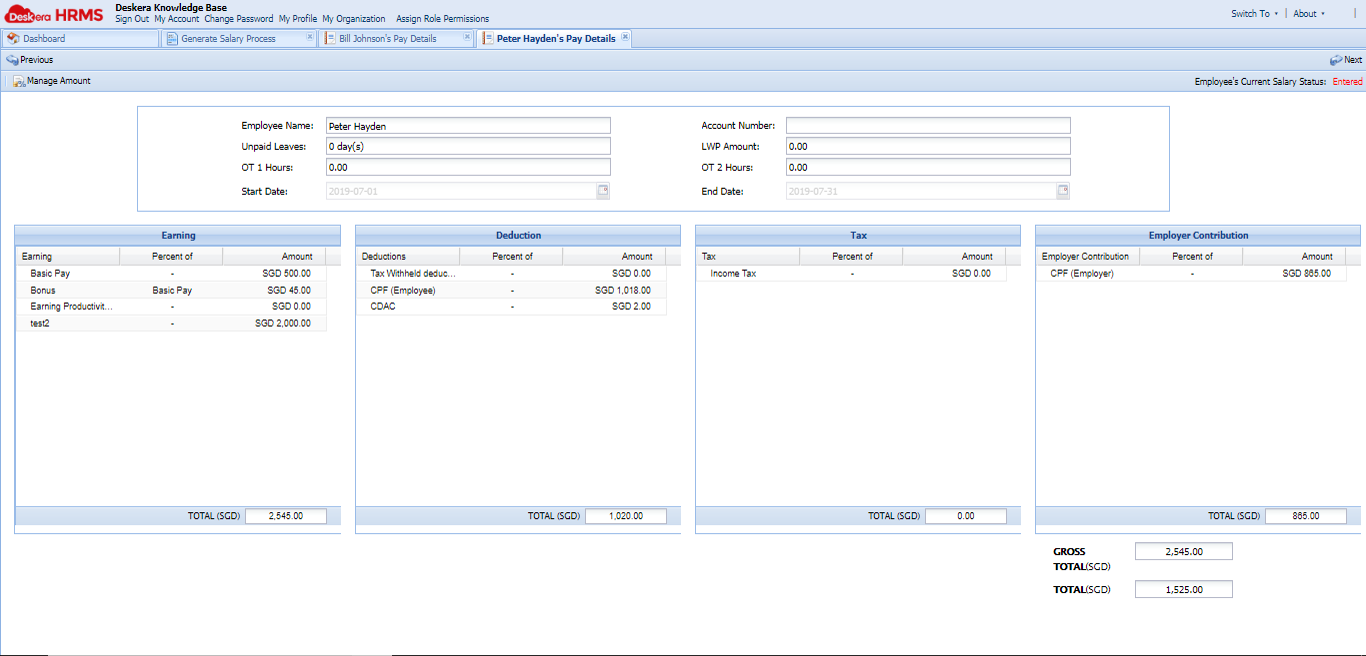Open the Start Date calendar picker icon
The width and height of the screenshot is (1366, 656).
(604, 190)
